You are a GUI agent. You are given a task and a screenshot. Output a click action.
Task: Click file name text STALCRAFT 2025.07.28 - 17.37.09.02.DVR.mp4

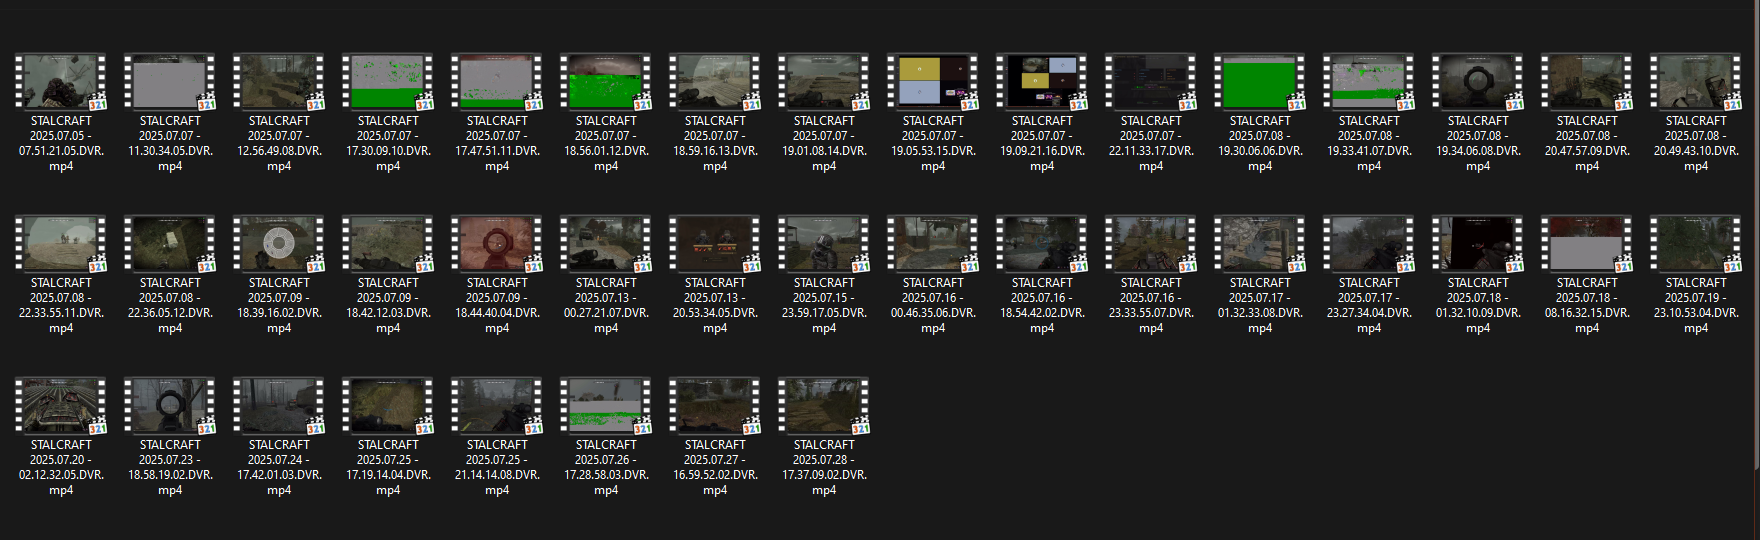pyautogui.click(x=824, y=467)
